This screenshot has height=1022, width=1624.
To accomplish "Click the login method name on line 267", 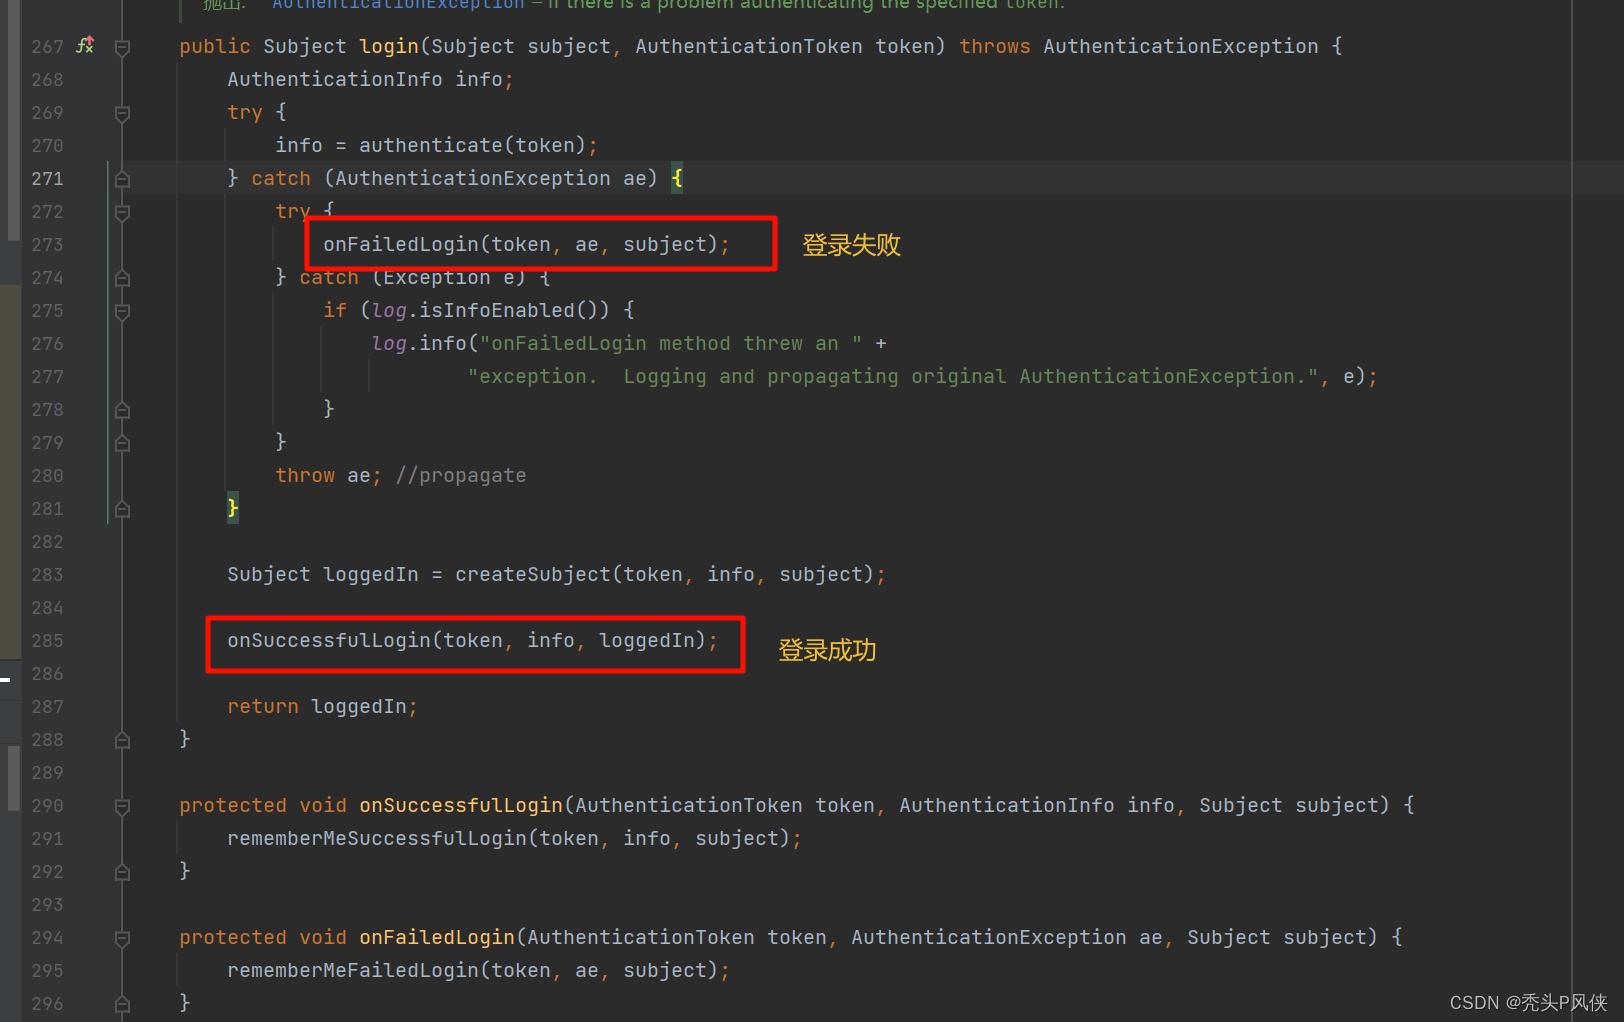I will [389, 46].
